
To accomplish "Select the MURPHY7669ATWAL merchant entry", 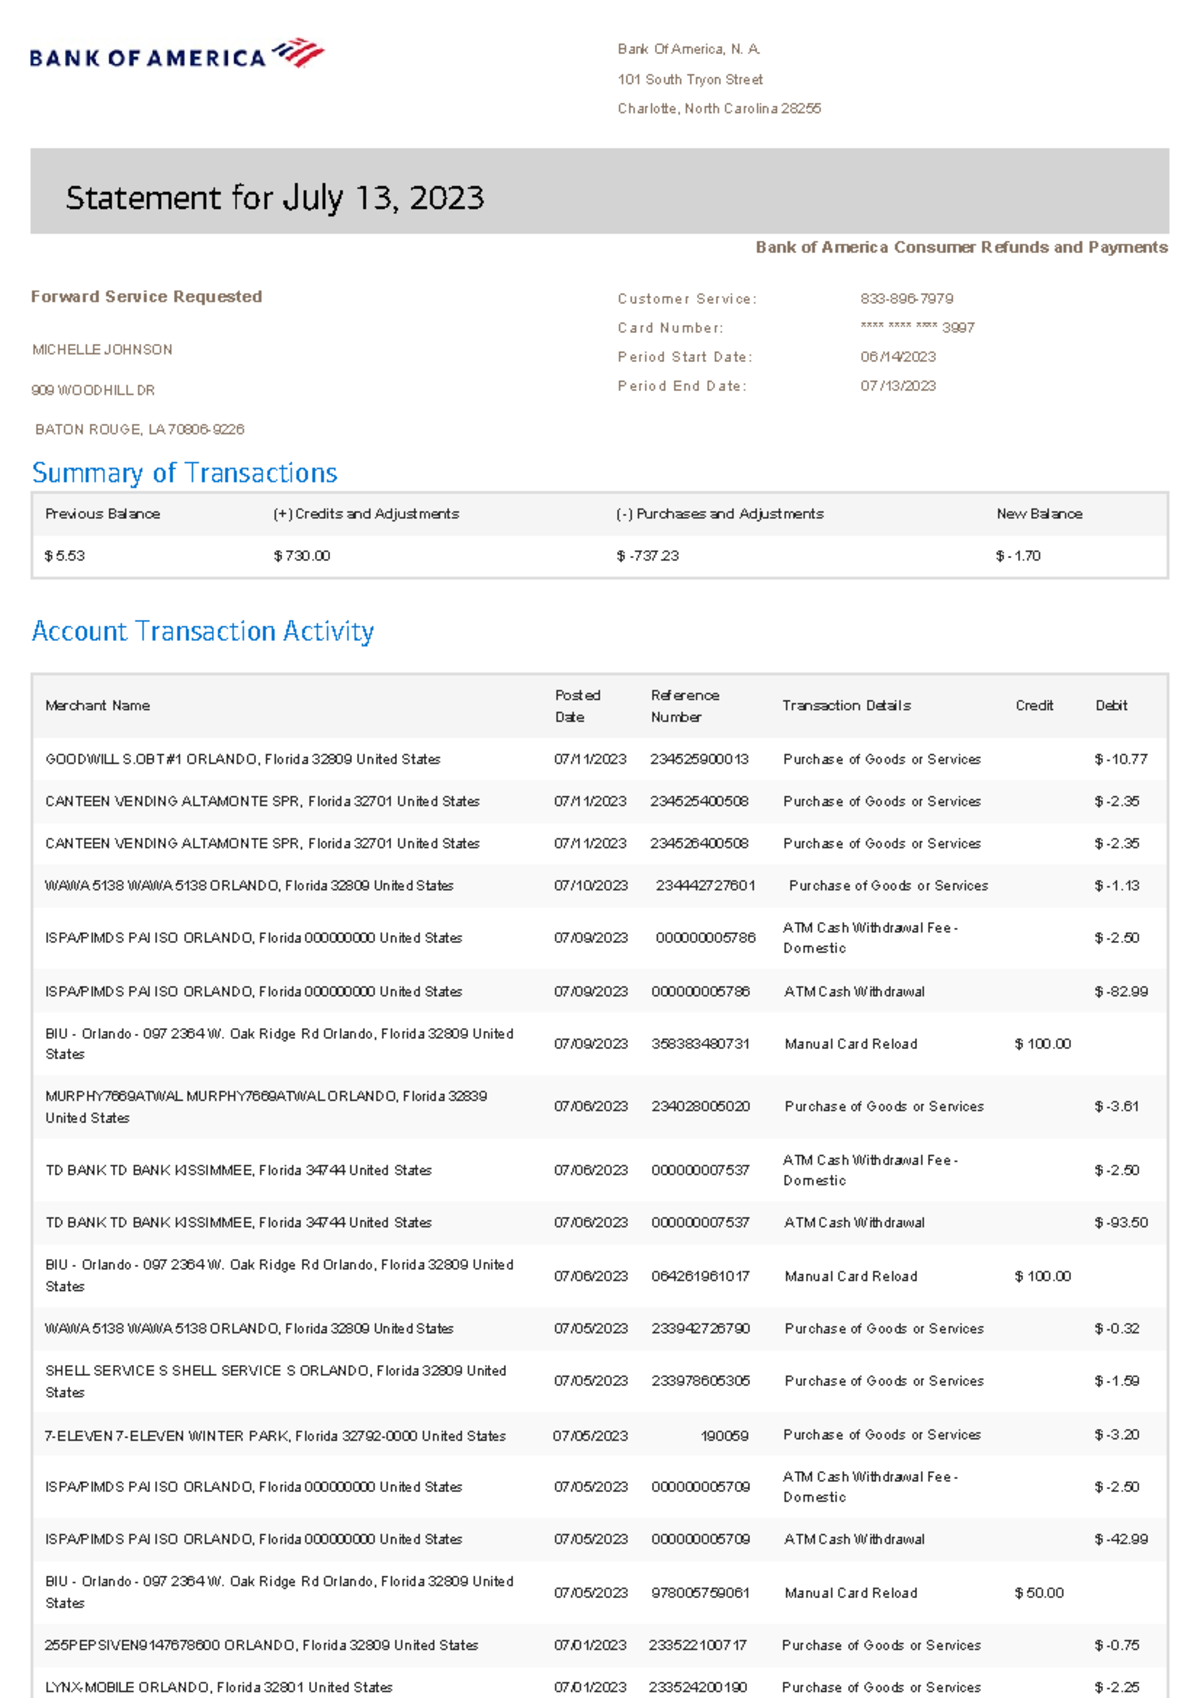I will click(x=266, y=1107).
